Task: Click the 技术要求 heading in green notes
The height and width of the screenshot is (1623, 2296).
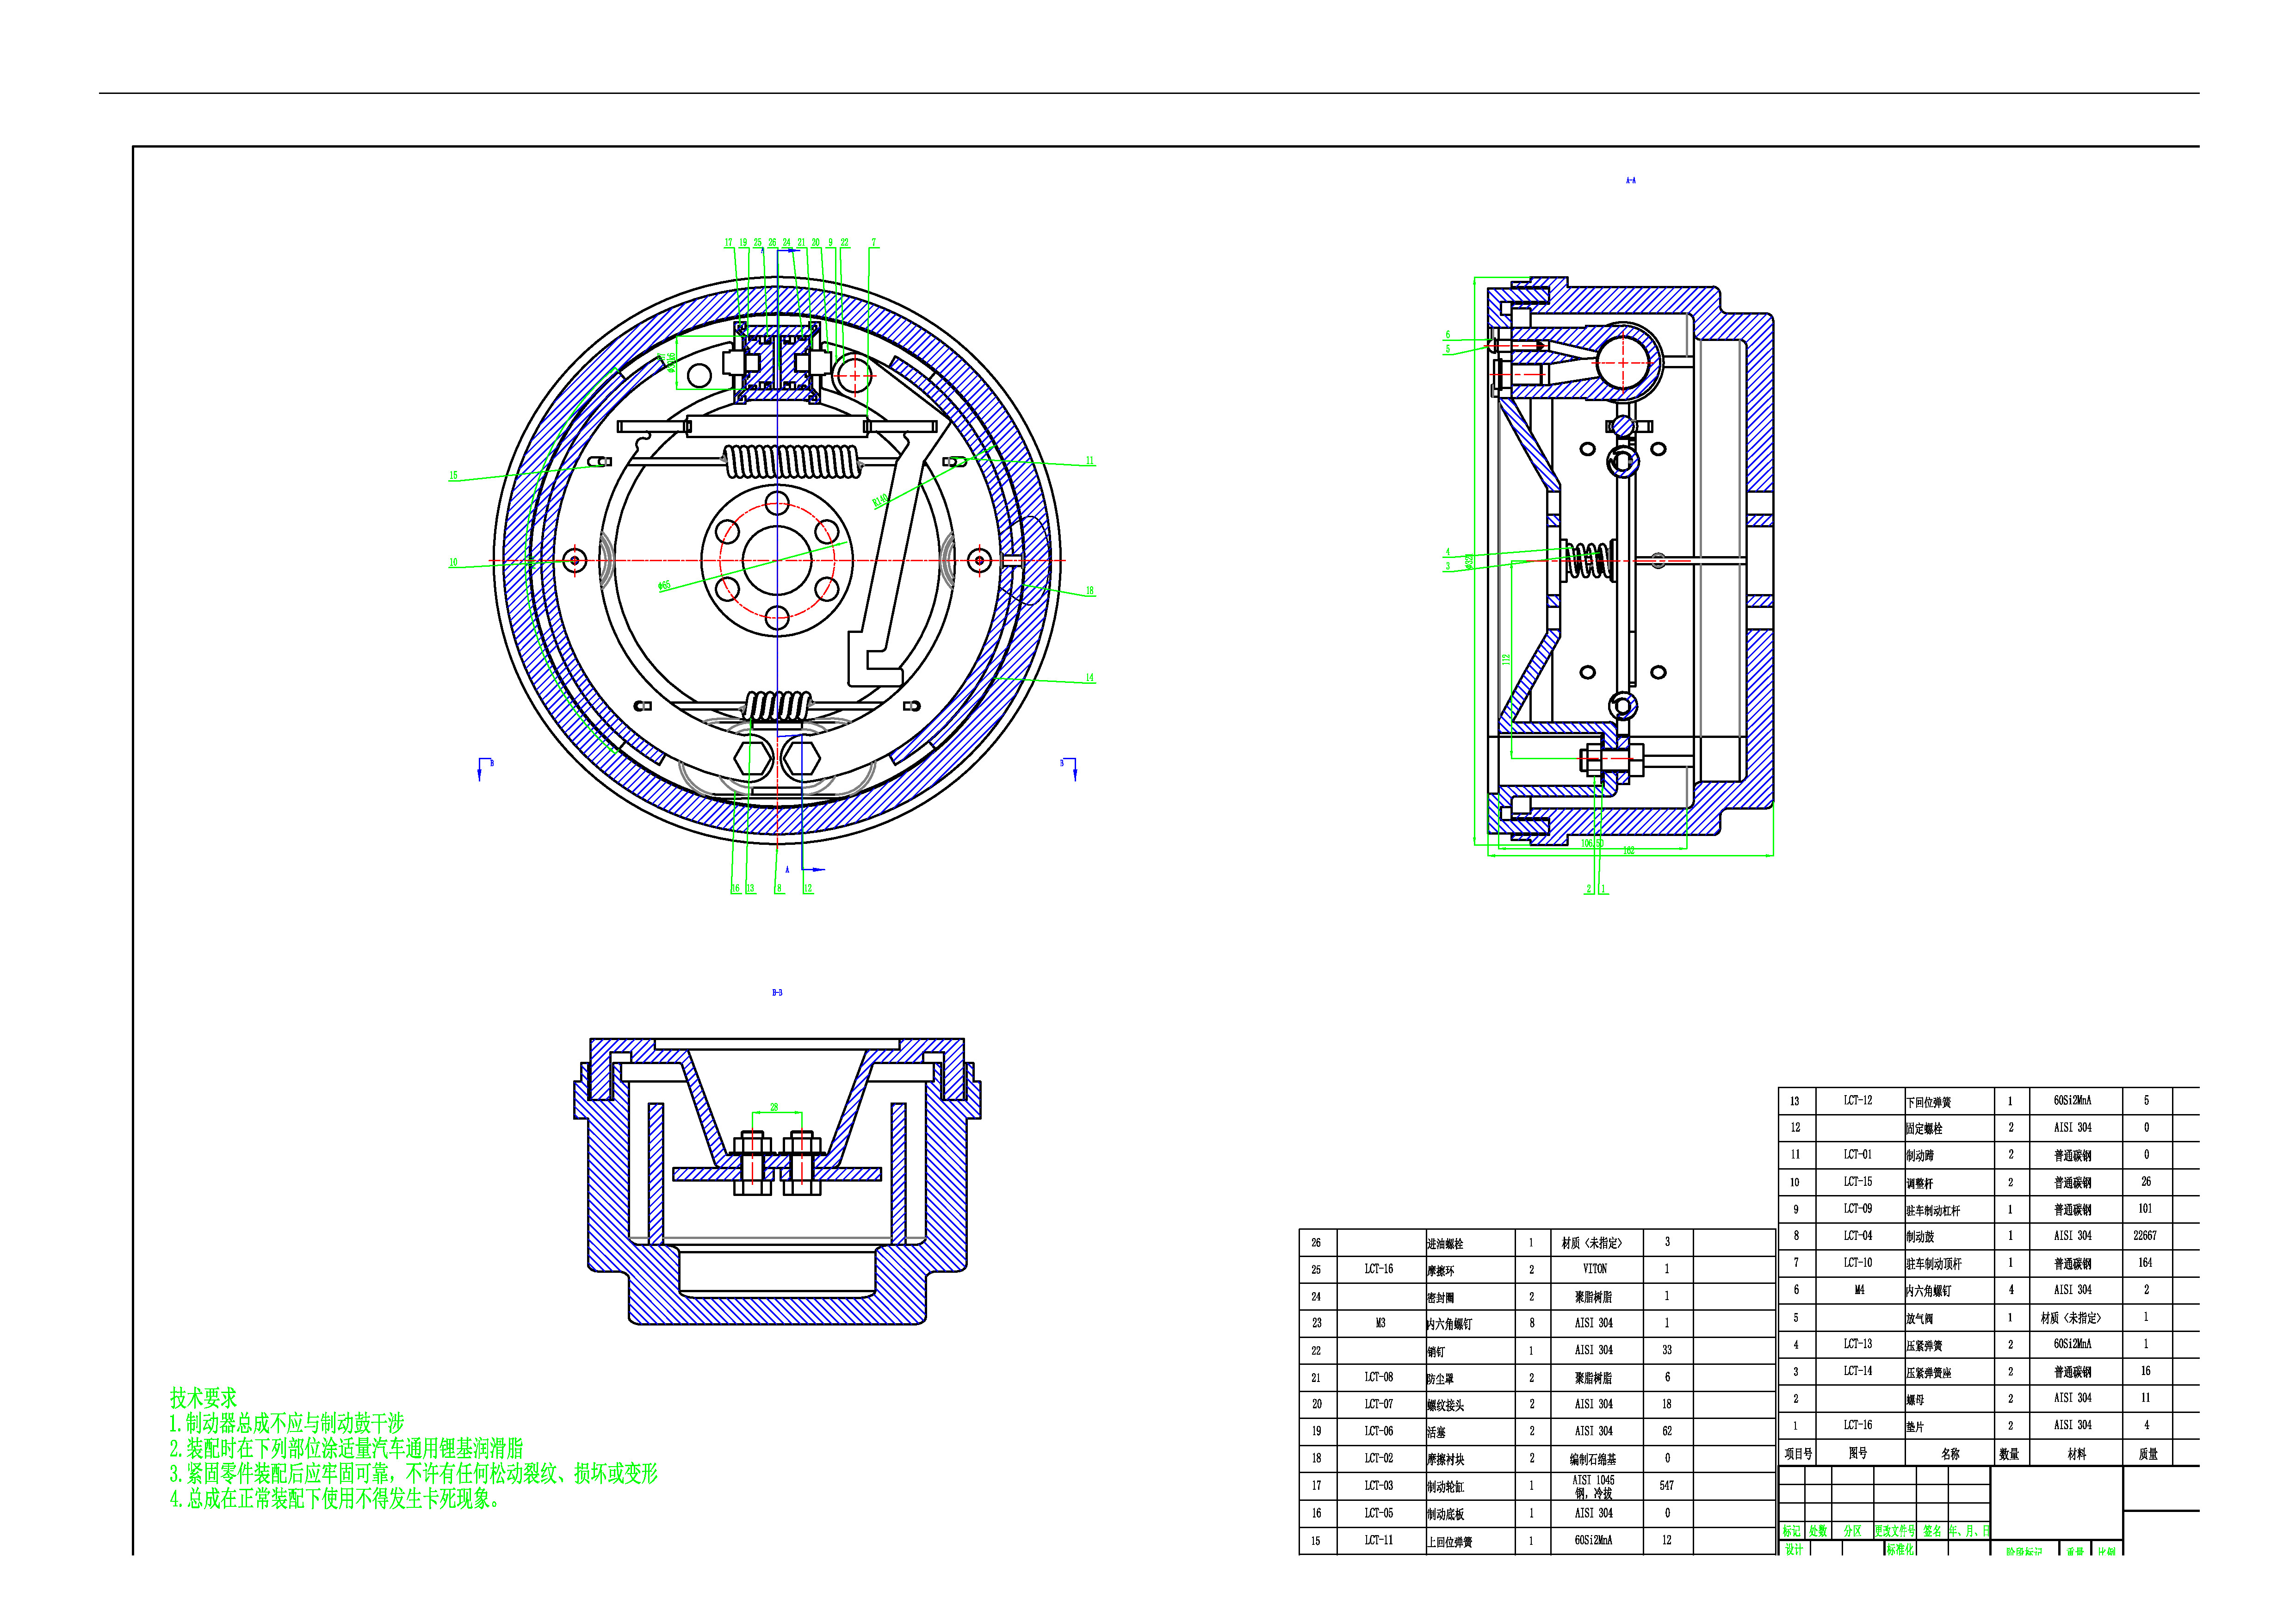Action: click(203, 1398)
